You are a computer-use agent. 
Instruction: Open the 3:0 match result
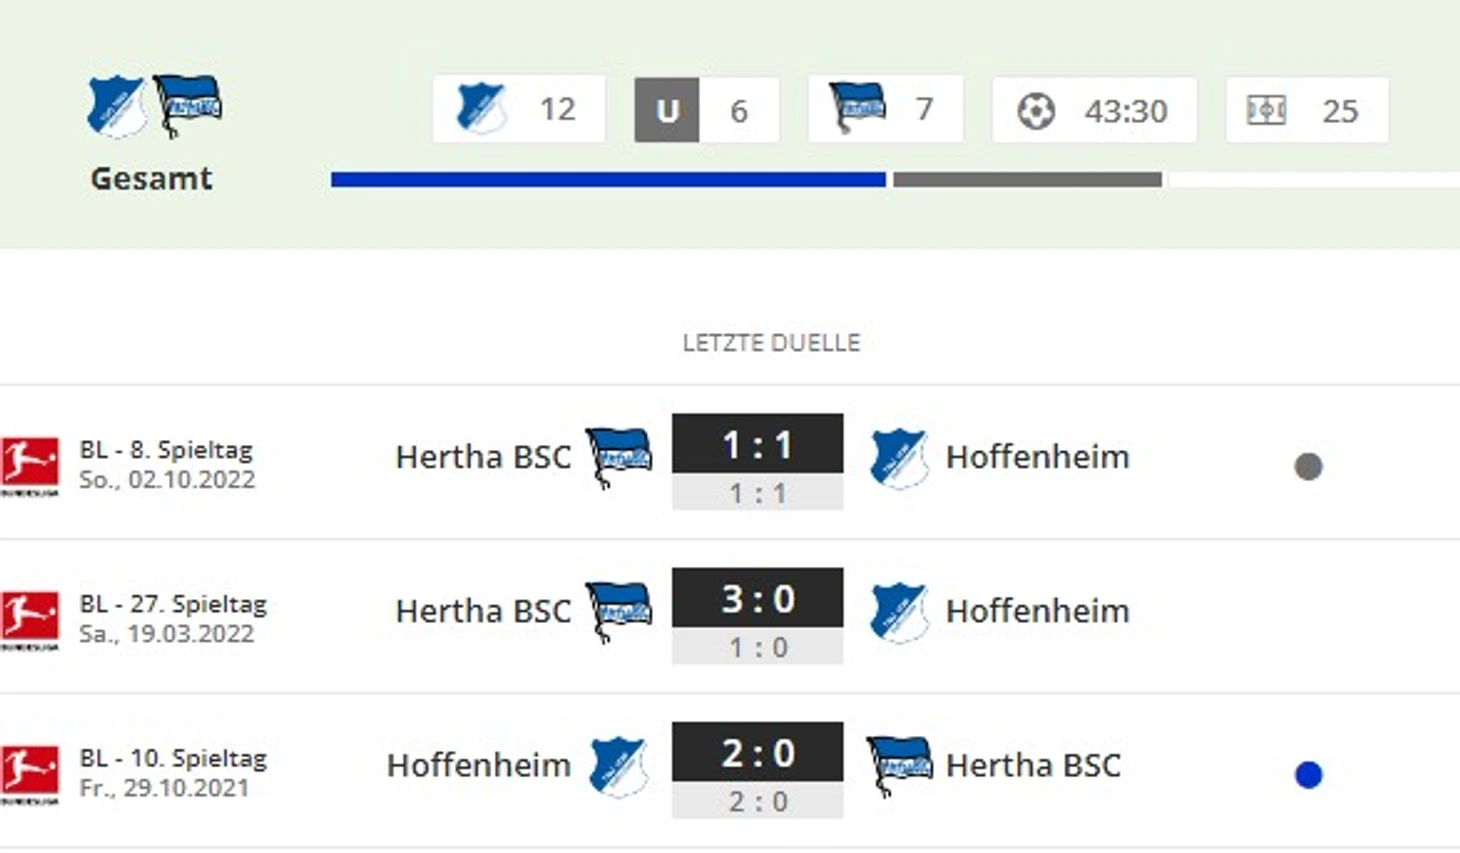point(757,599)
